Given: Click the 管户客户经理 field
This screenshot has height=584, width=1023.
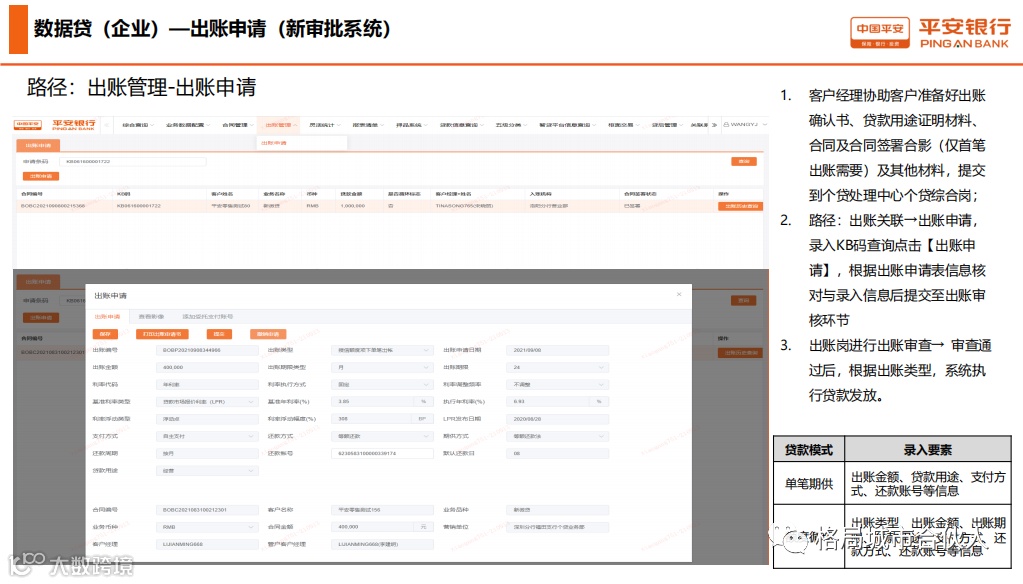Looking at the screenshot, I should [x=382, y=544].
